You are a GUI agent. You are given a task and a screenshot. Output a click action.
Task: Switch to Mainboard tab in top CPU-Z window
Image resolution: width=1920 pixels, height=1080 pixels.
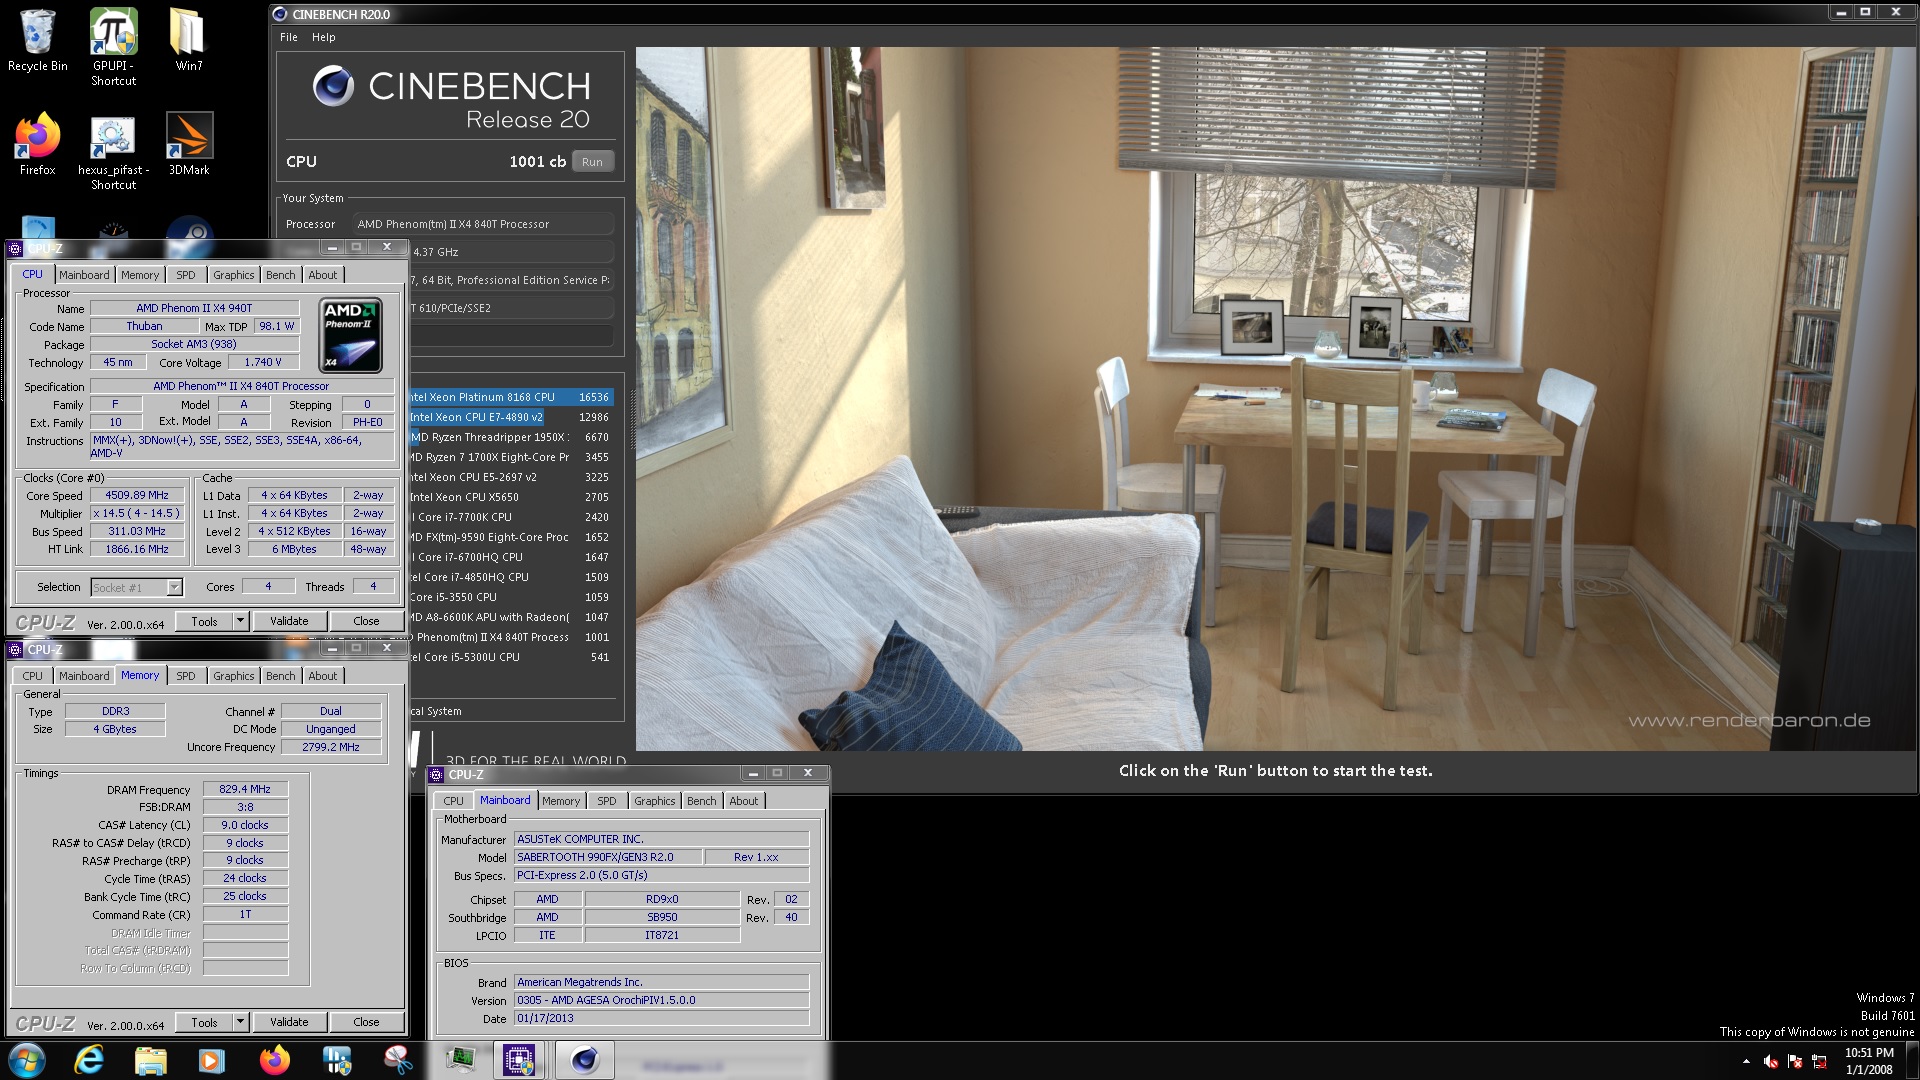84,275
